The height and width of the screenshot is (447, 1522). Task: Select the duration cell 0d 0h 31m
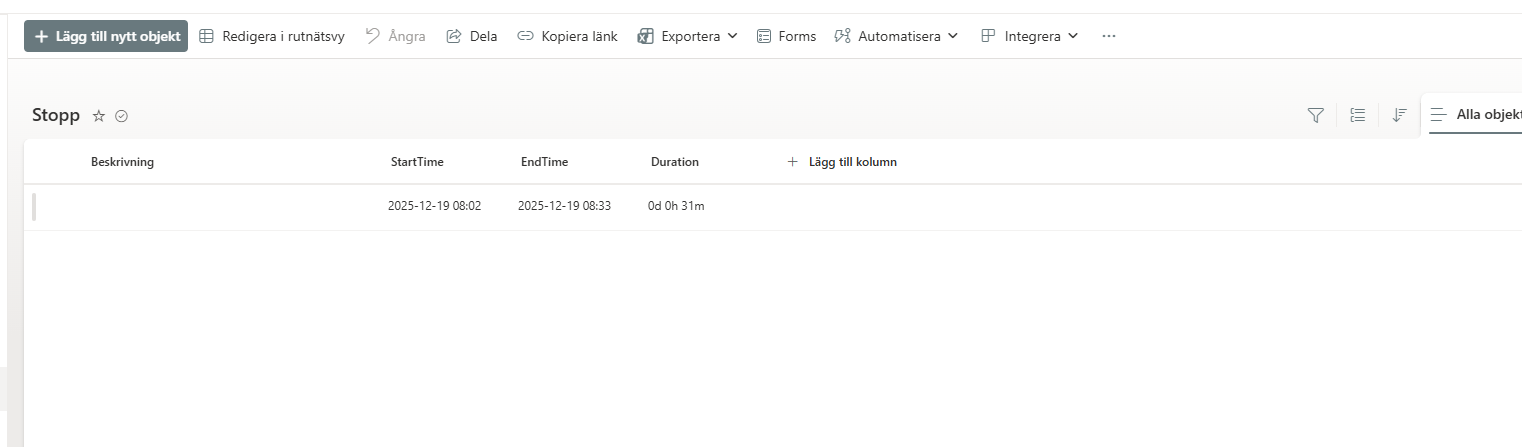(676, 206)
